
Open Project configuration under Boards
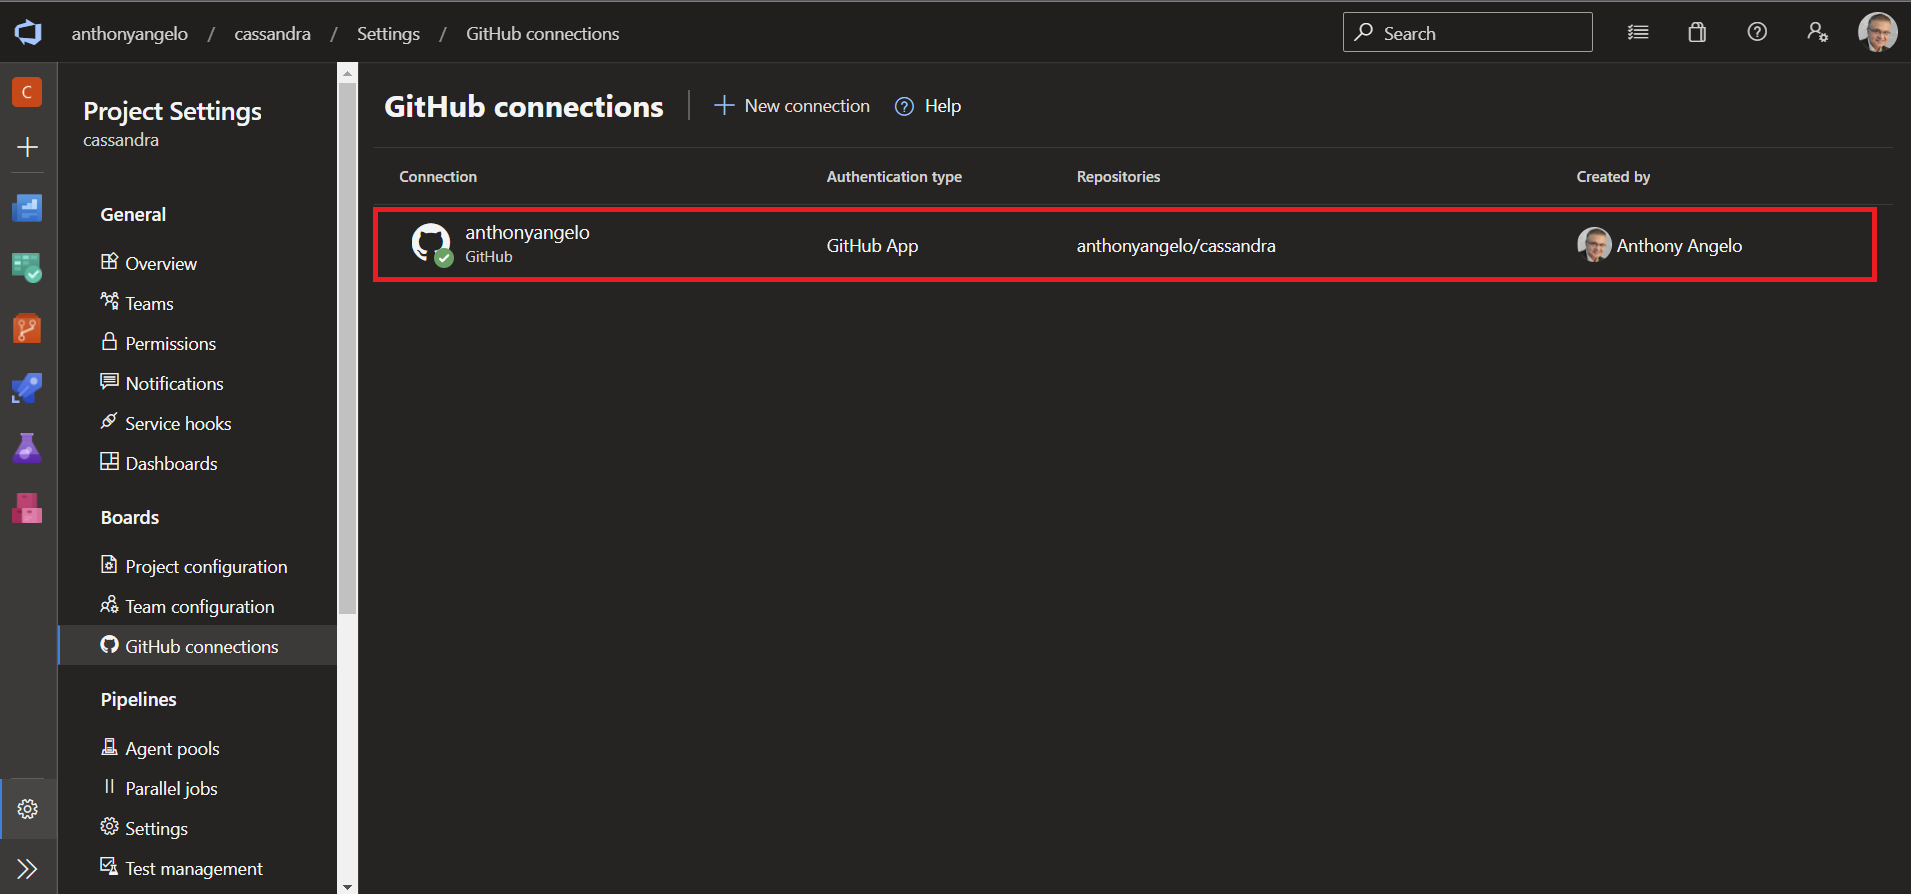point(194,566)
